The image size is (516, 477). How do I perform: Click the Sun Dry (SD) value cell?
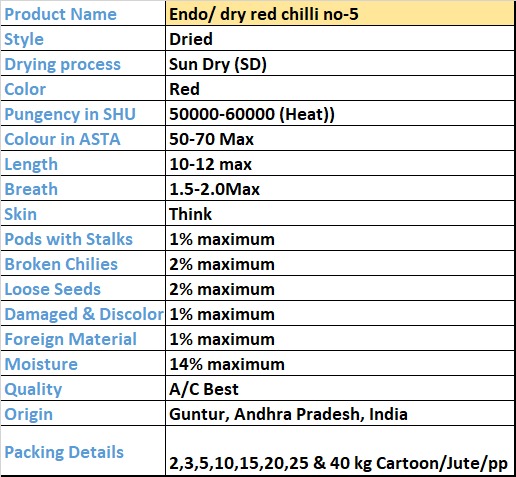(x=340, y=64)
